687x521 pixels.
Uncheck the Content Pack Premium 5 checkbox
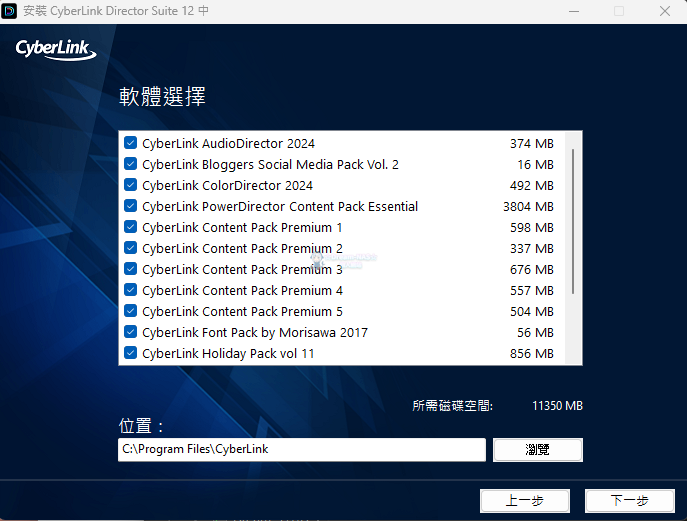(x=130, y=311)
